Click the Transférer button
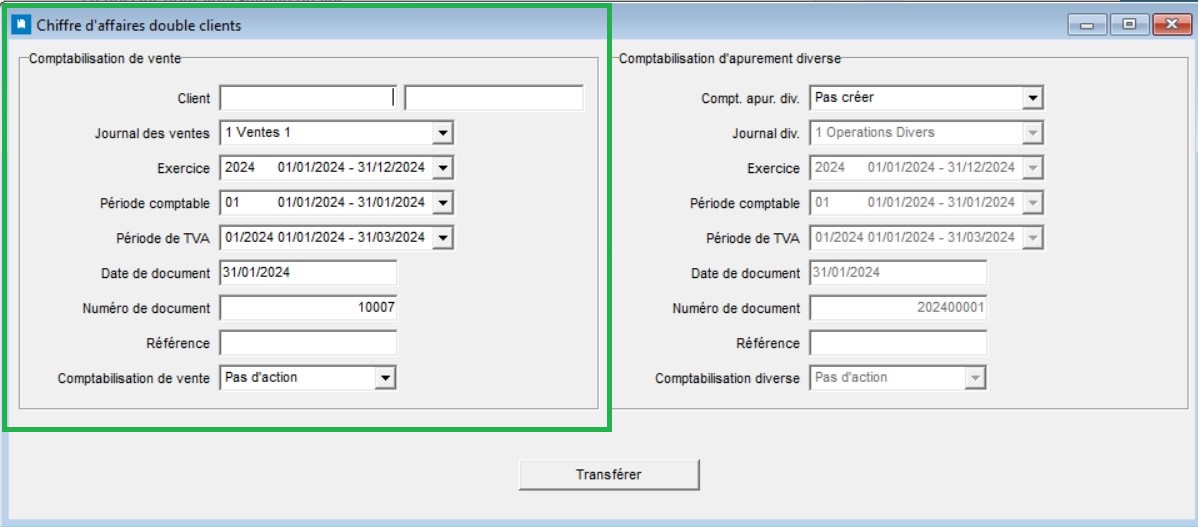The height and width of the screenshot is (527, 1198). tap(609, 474)
